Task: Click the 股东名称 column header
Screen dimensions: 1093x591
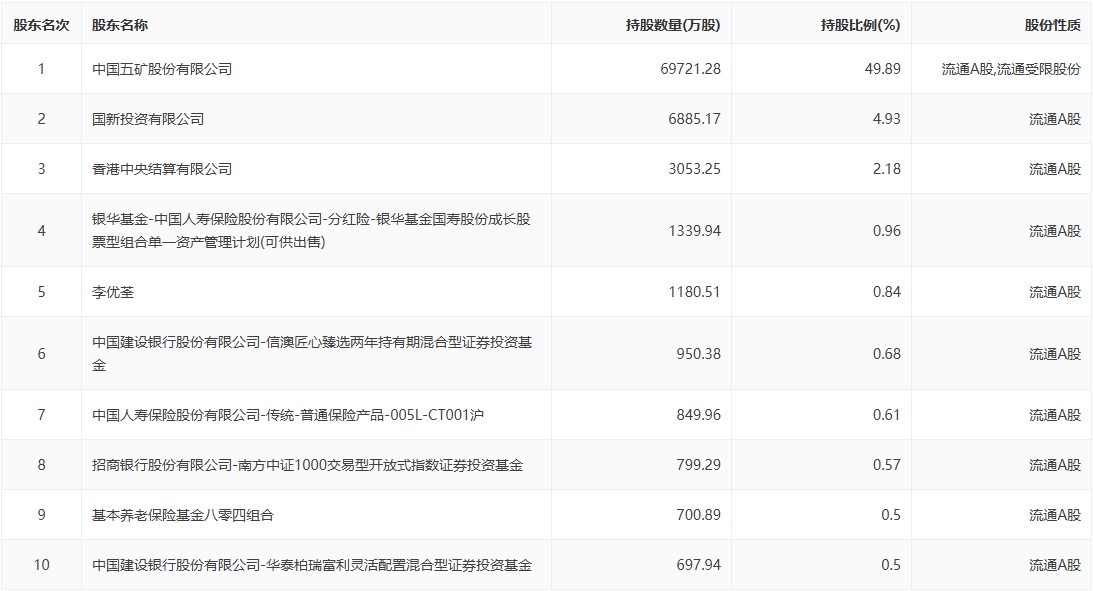Action: click(119, 25)
